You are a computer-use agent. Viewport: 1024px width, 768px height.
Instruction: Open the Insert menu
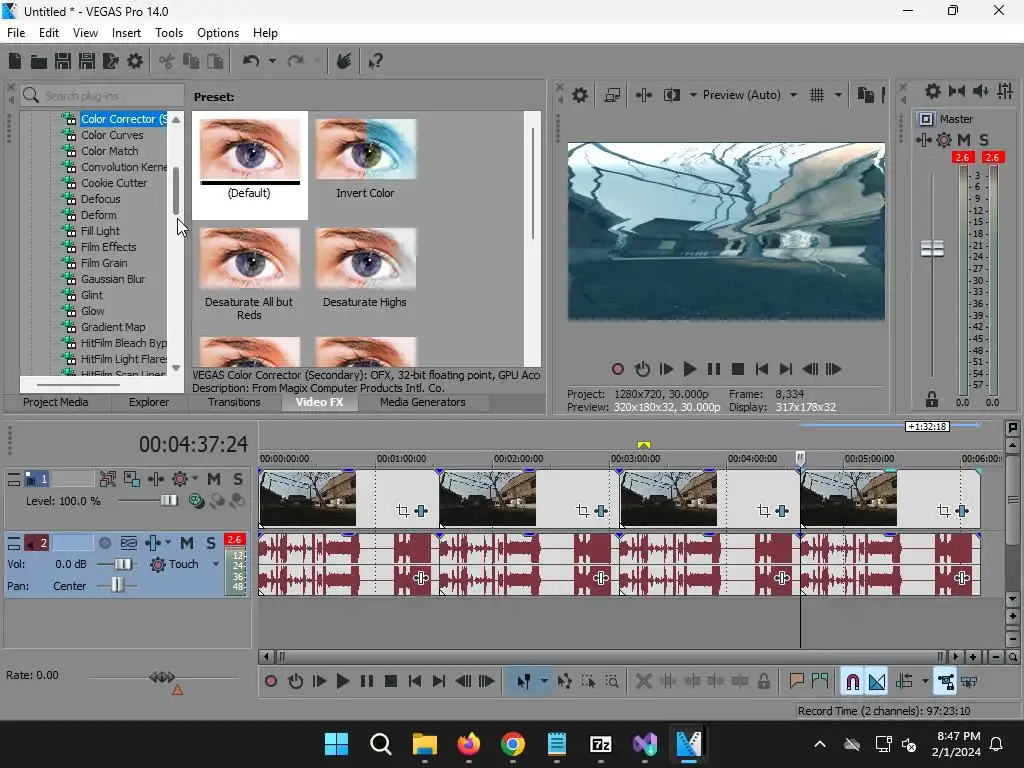coord(126,33)
